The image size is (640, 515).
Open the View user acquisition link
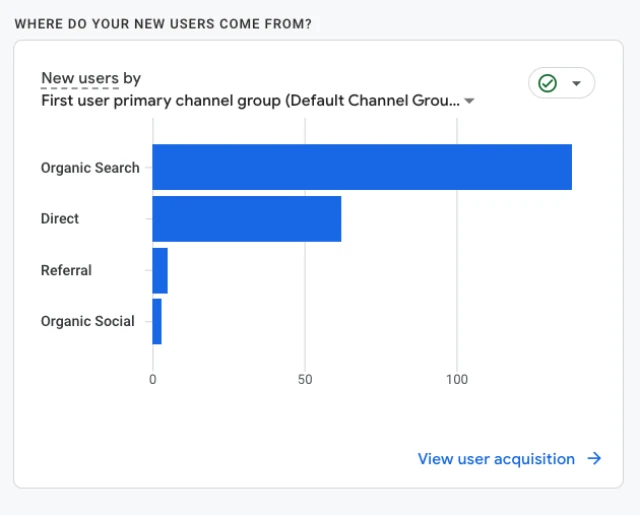coord(496,459)
